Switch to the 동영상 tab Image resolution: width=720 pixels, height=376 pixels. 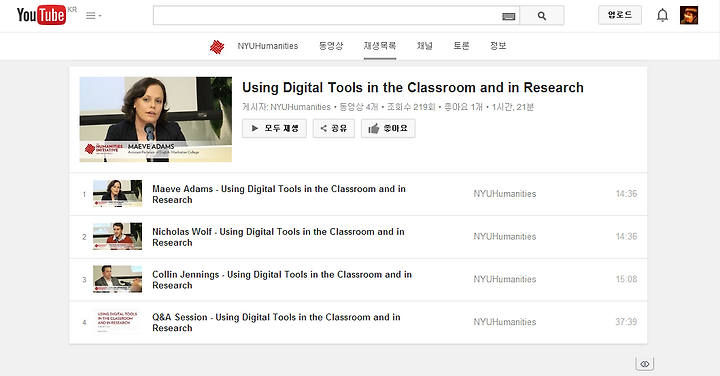pos(331,46)
